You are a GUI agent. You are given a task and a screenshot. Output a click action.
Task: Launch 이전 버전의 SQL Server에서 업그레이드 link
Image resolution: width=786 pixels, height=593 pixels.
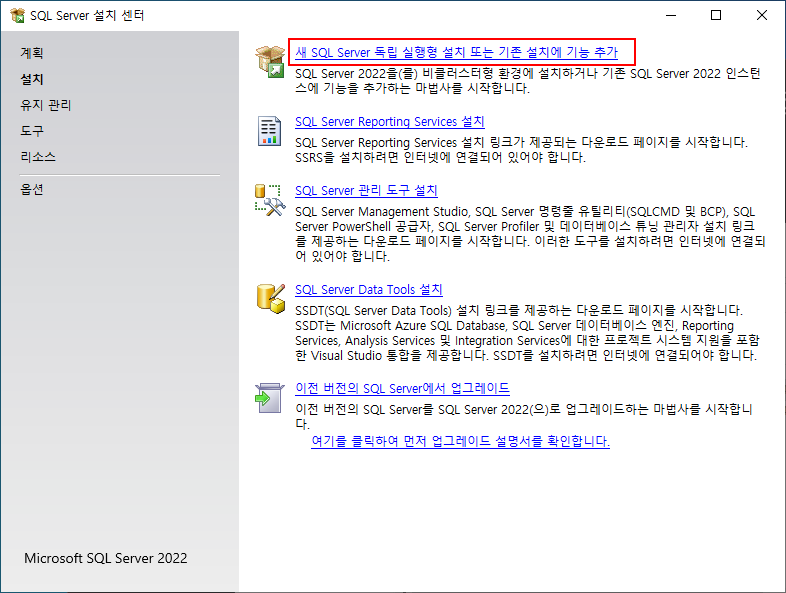click(x=402, y=388)
